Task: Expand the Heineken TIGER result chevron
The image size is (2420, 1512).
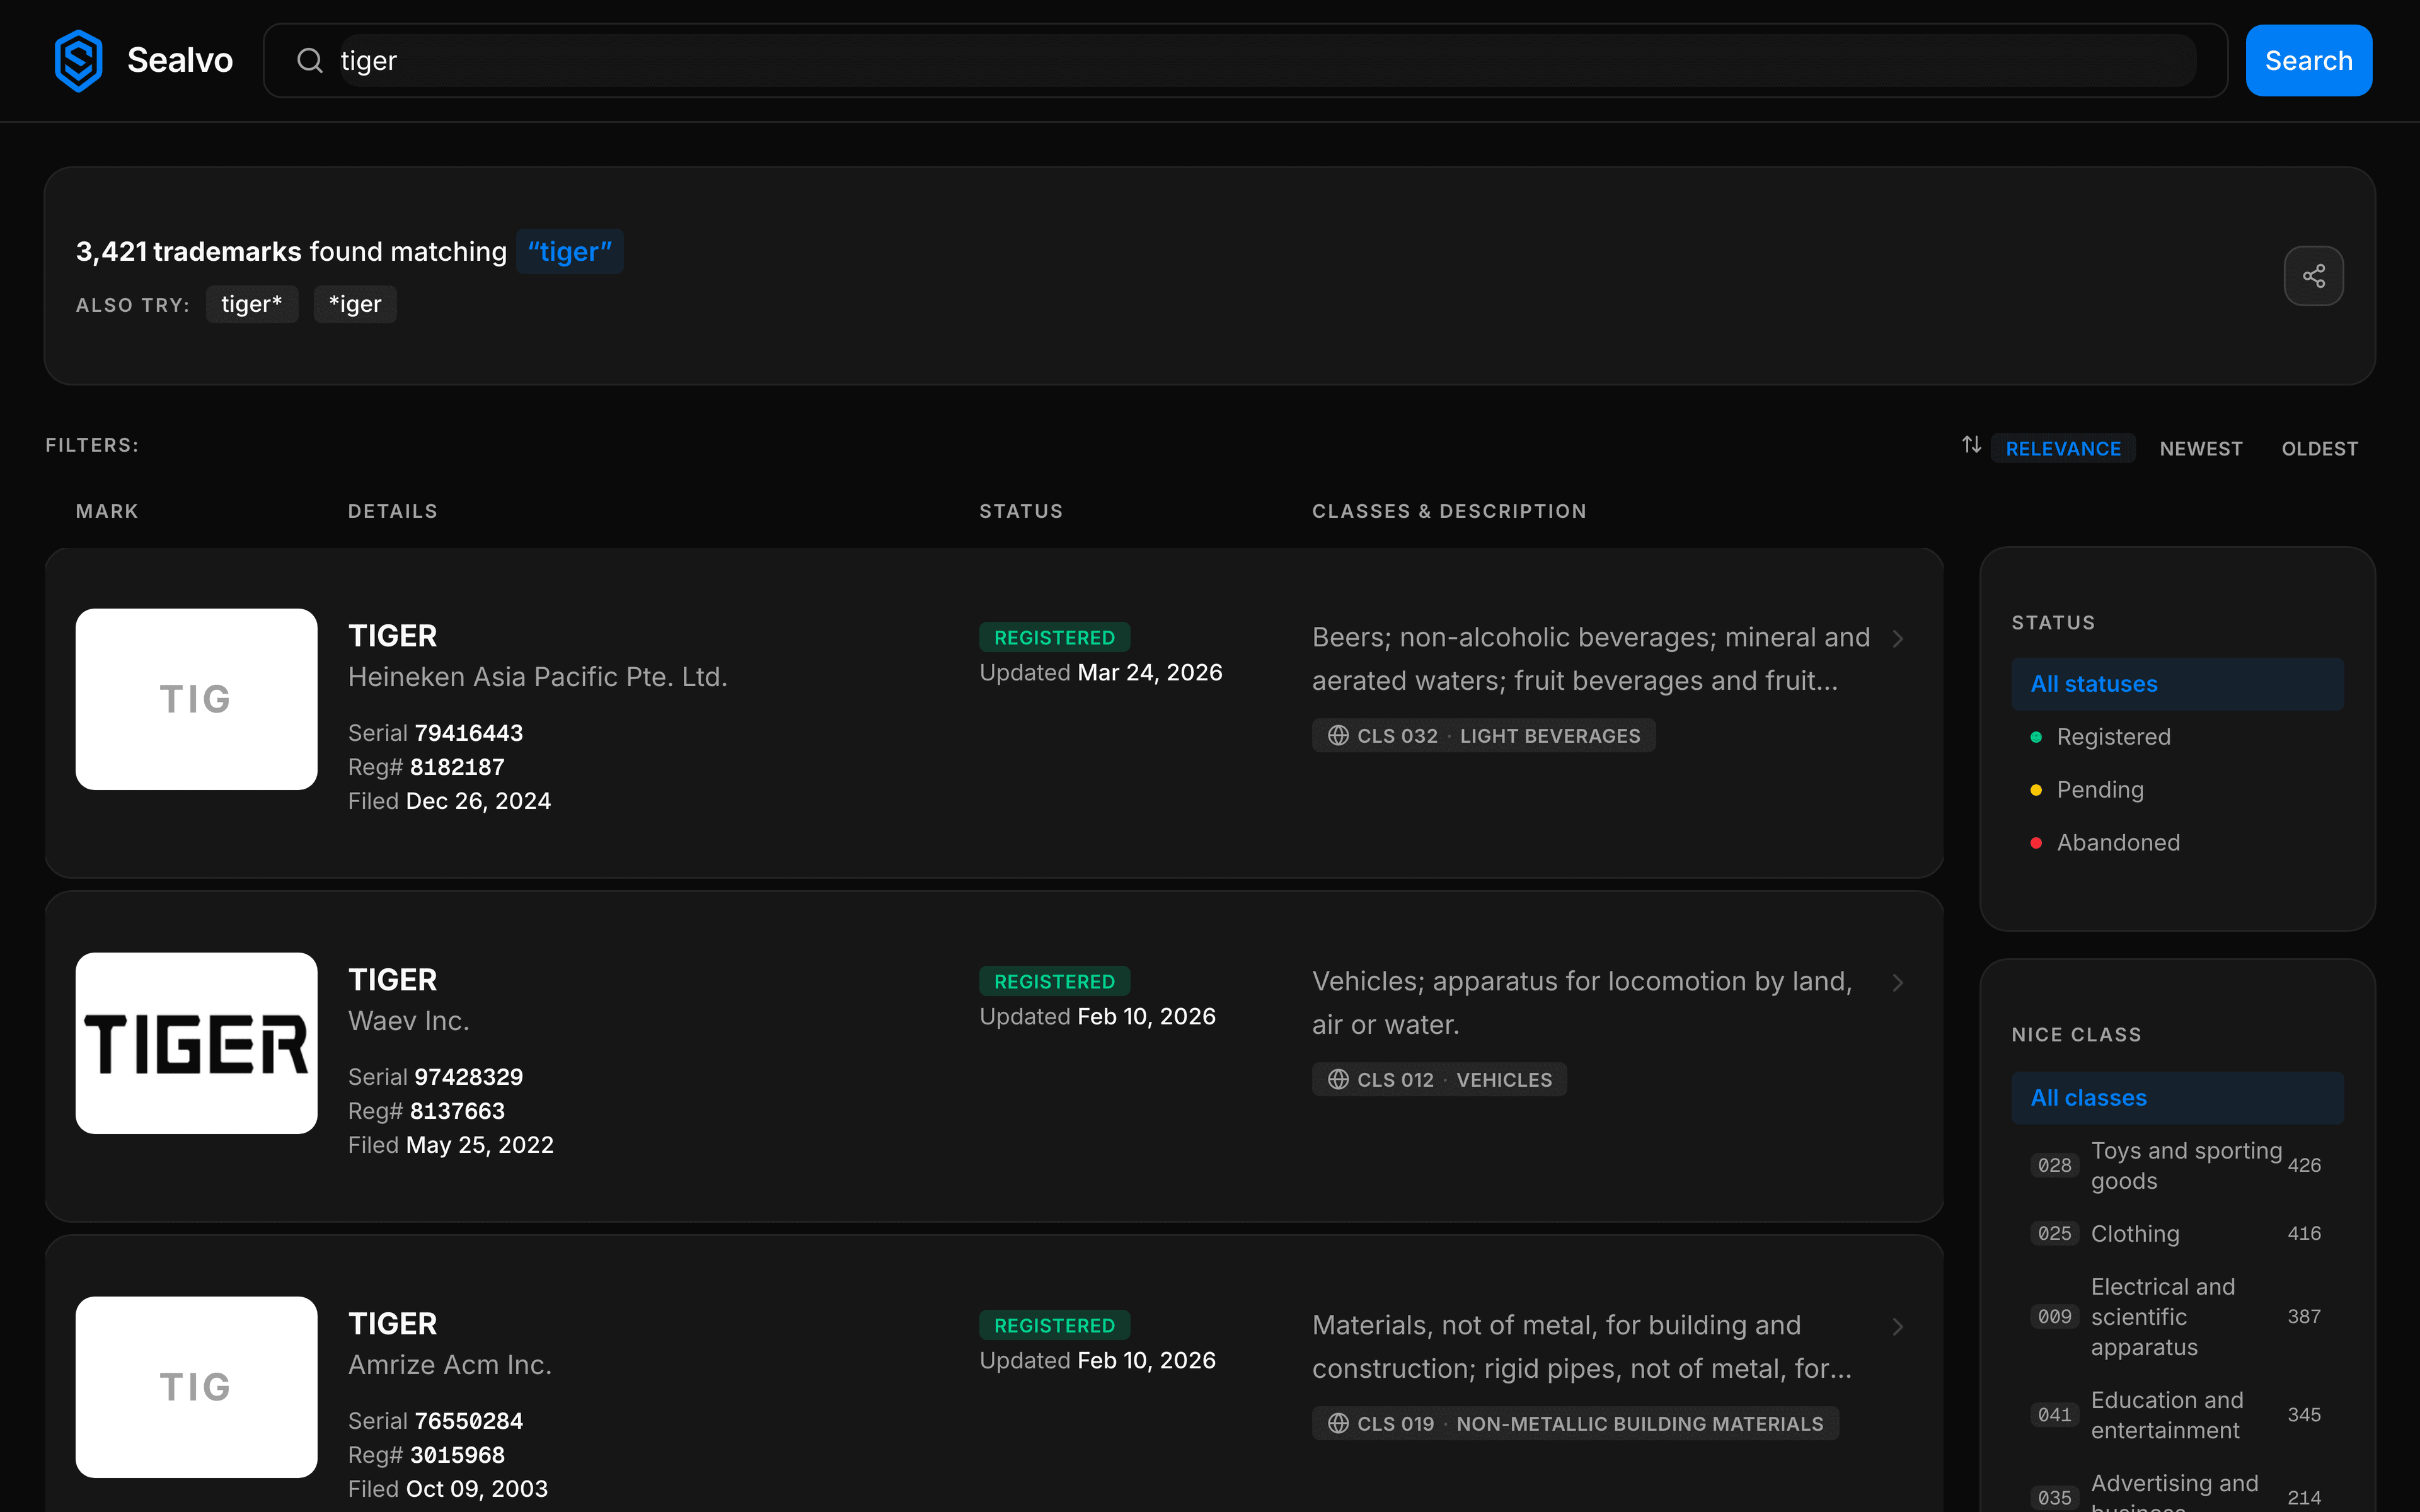Action: (x=1897, y=639)
